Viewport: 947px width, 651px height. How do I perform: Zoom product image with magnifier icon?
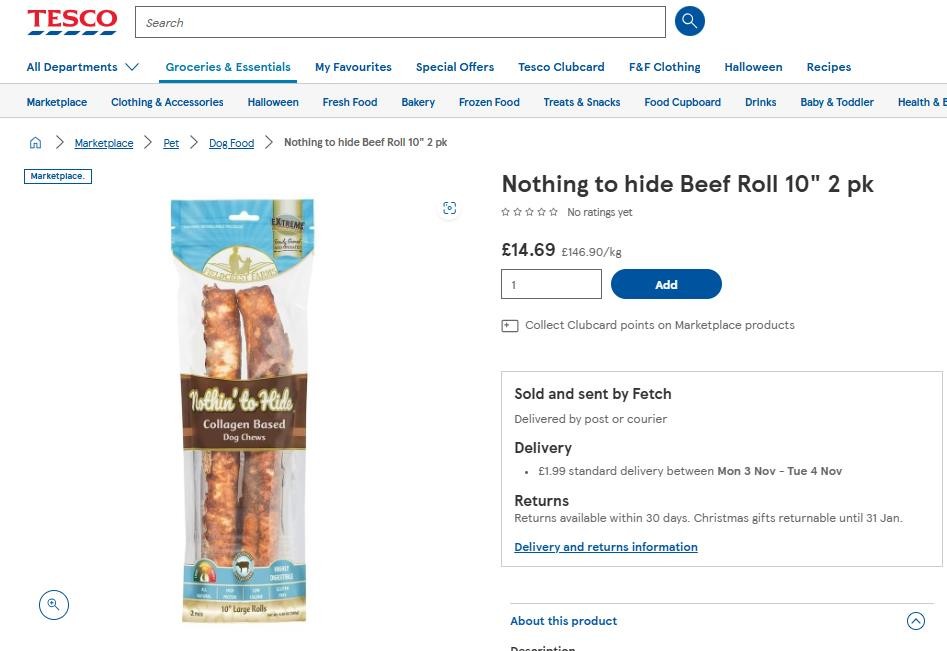54,604
